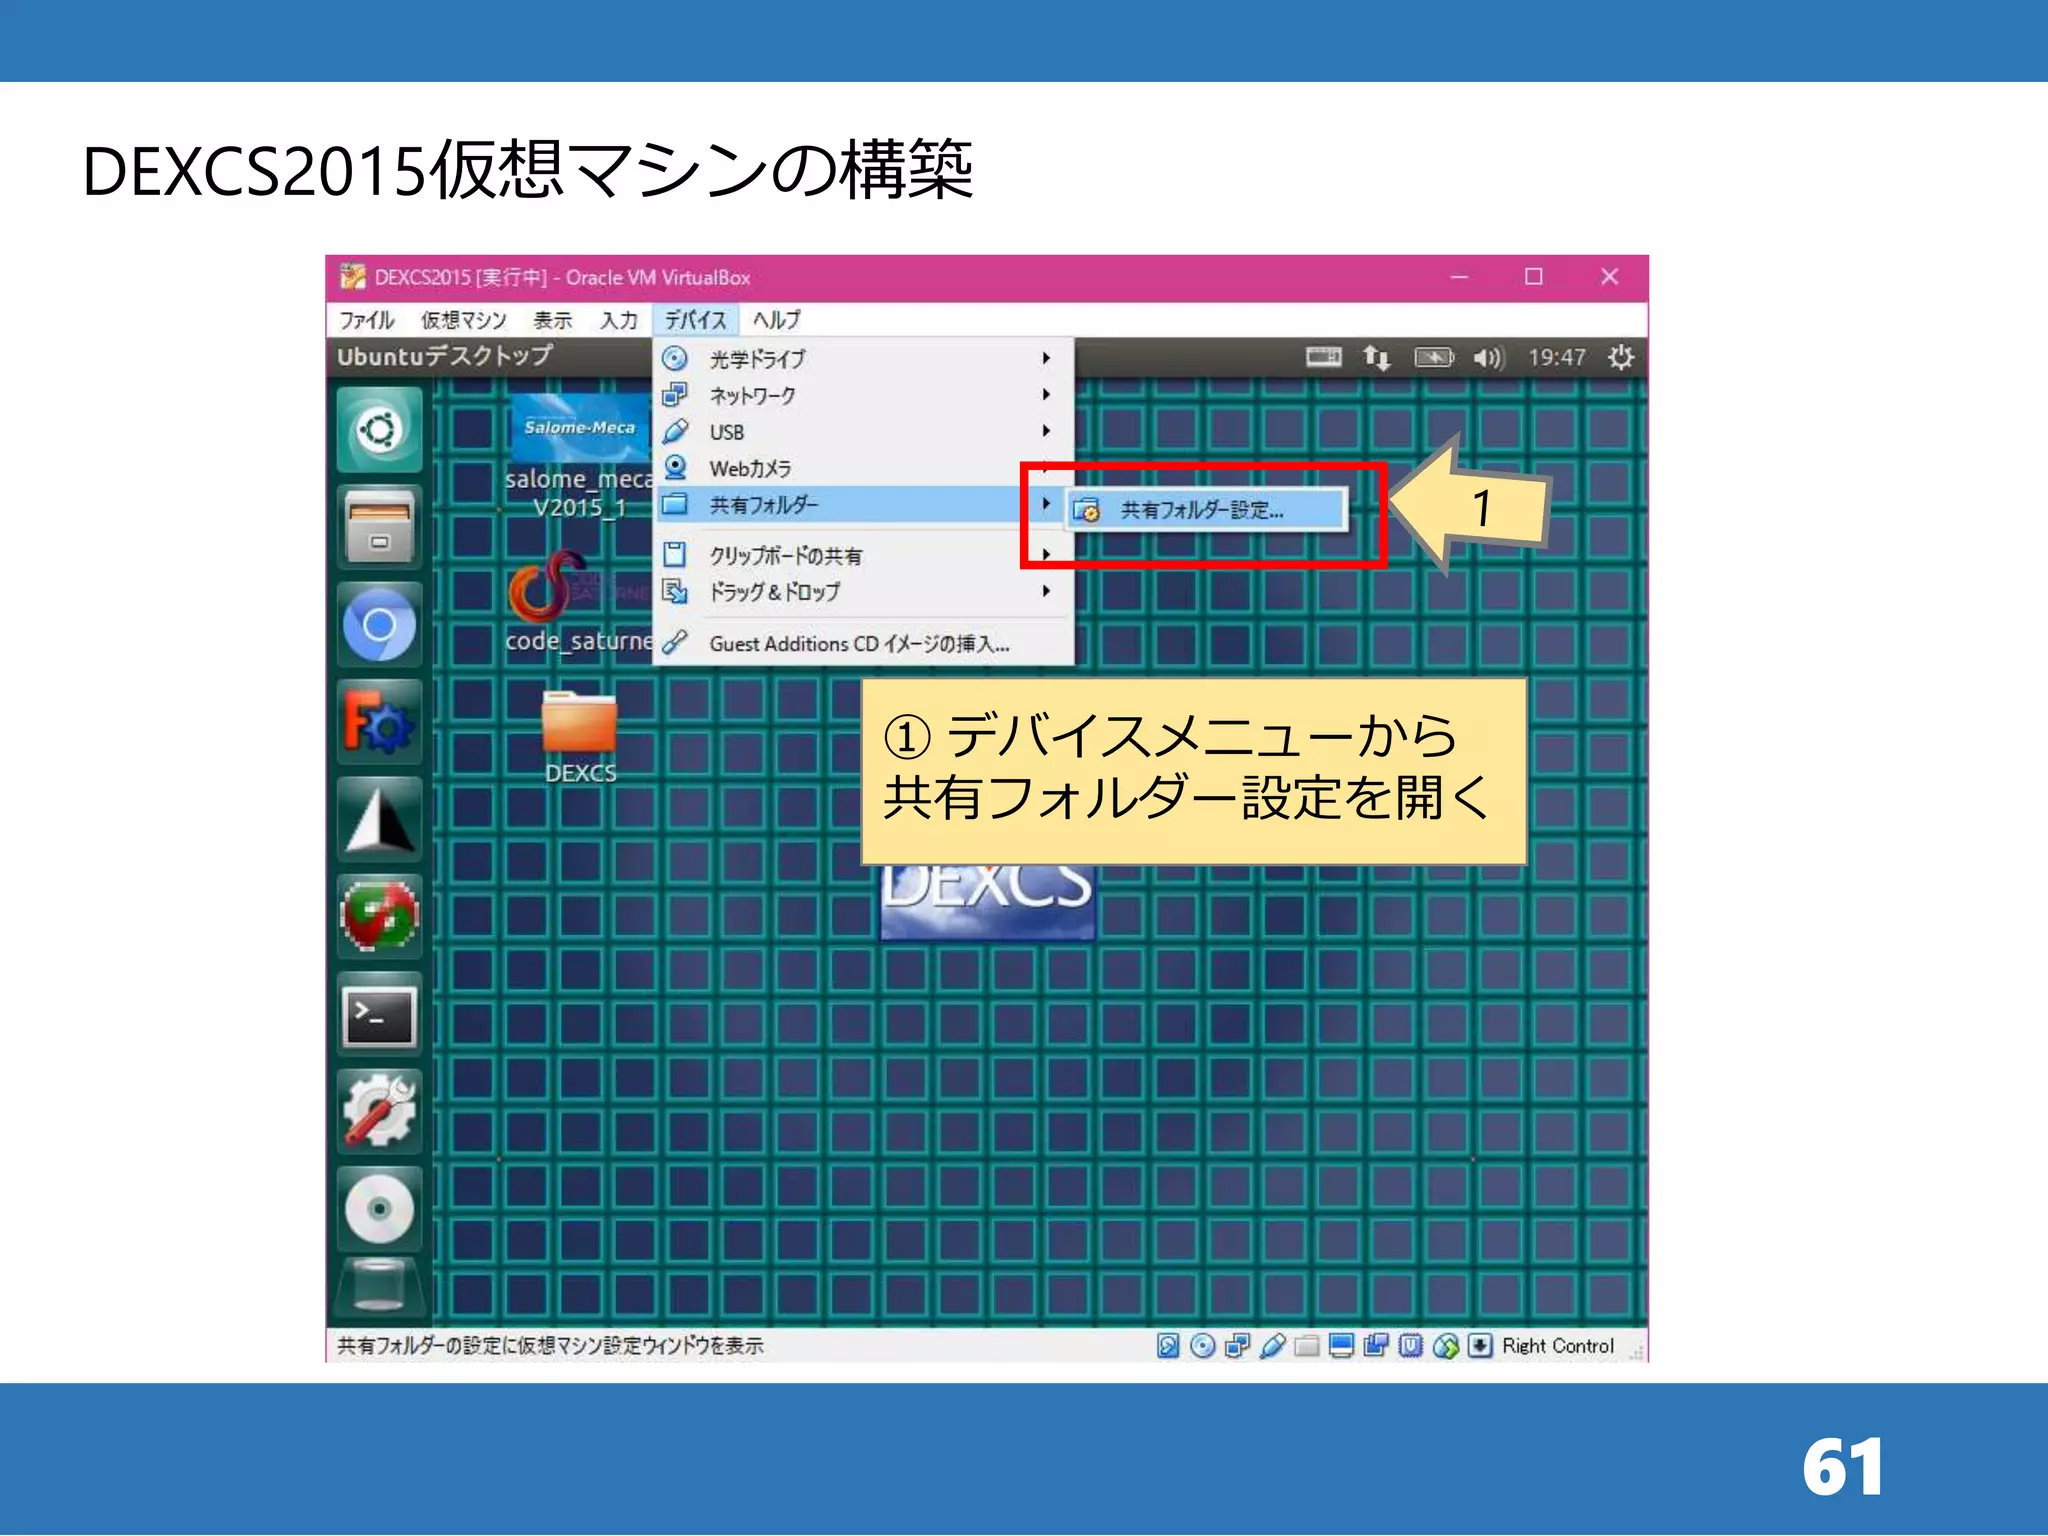Screen dimensions: 2048x1536
Task: Click the optical disc icon beside 光学ドライブ
Action: [676, 358]
